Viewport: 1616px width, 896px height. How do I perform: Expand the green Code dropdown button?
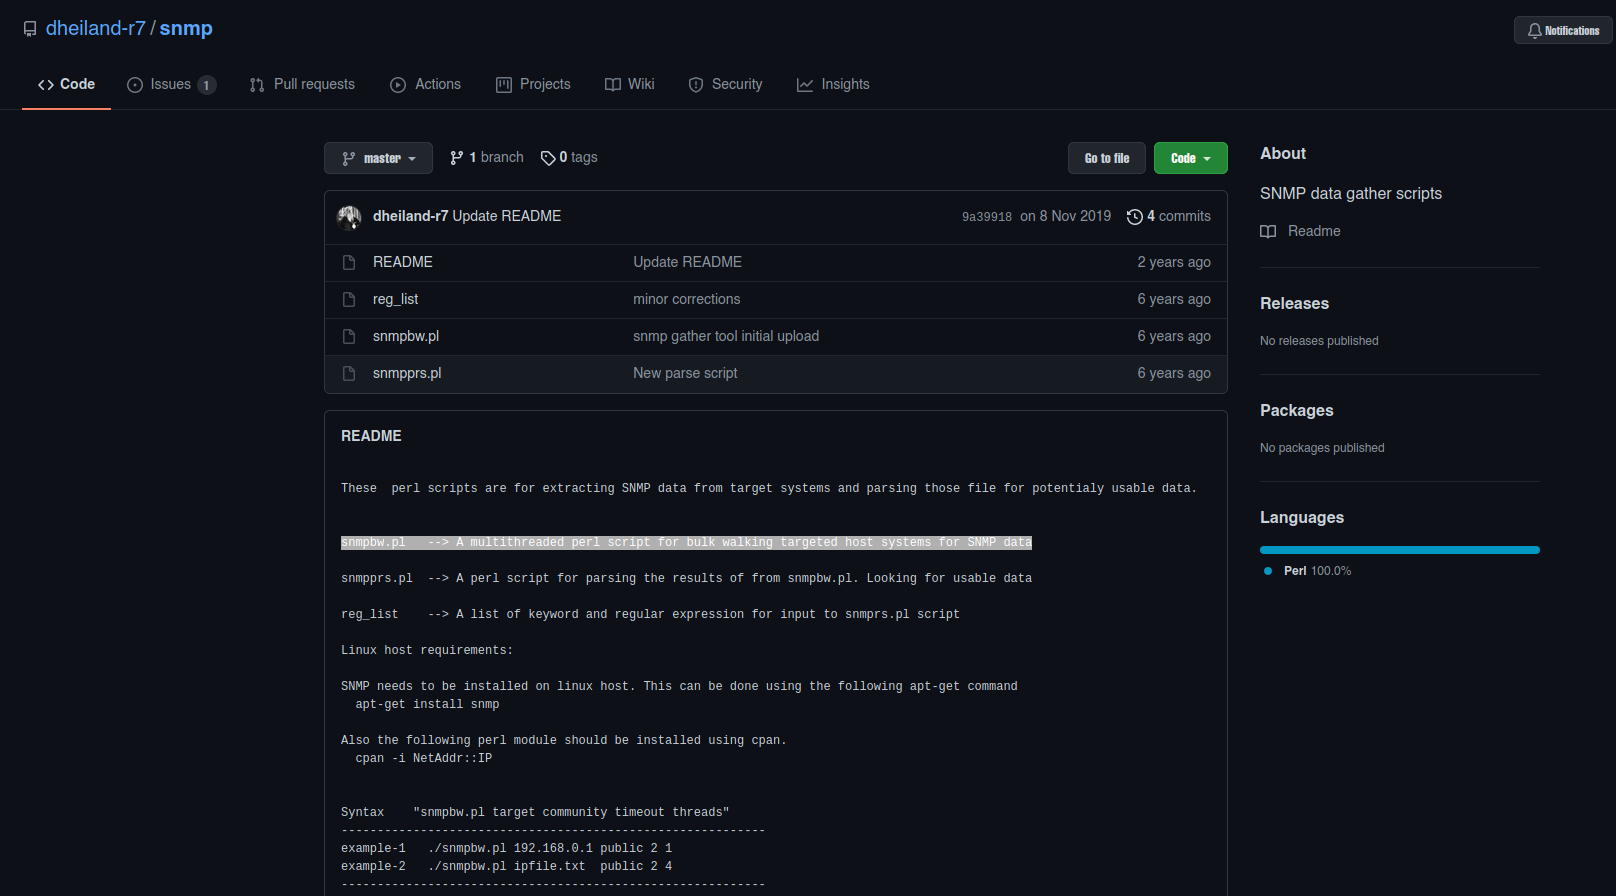point(1190,158)
